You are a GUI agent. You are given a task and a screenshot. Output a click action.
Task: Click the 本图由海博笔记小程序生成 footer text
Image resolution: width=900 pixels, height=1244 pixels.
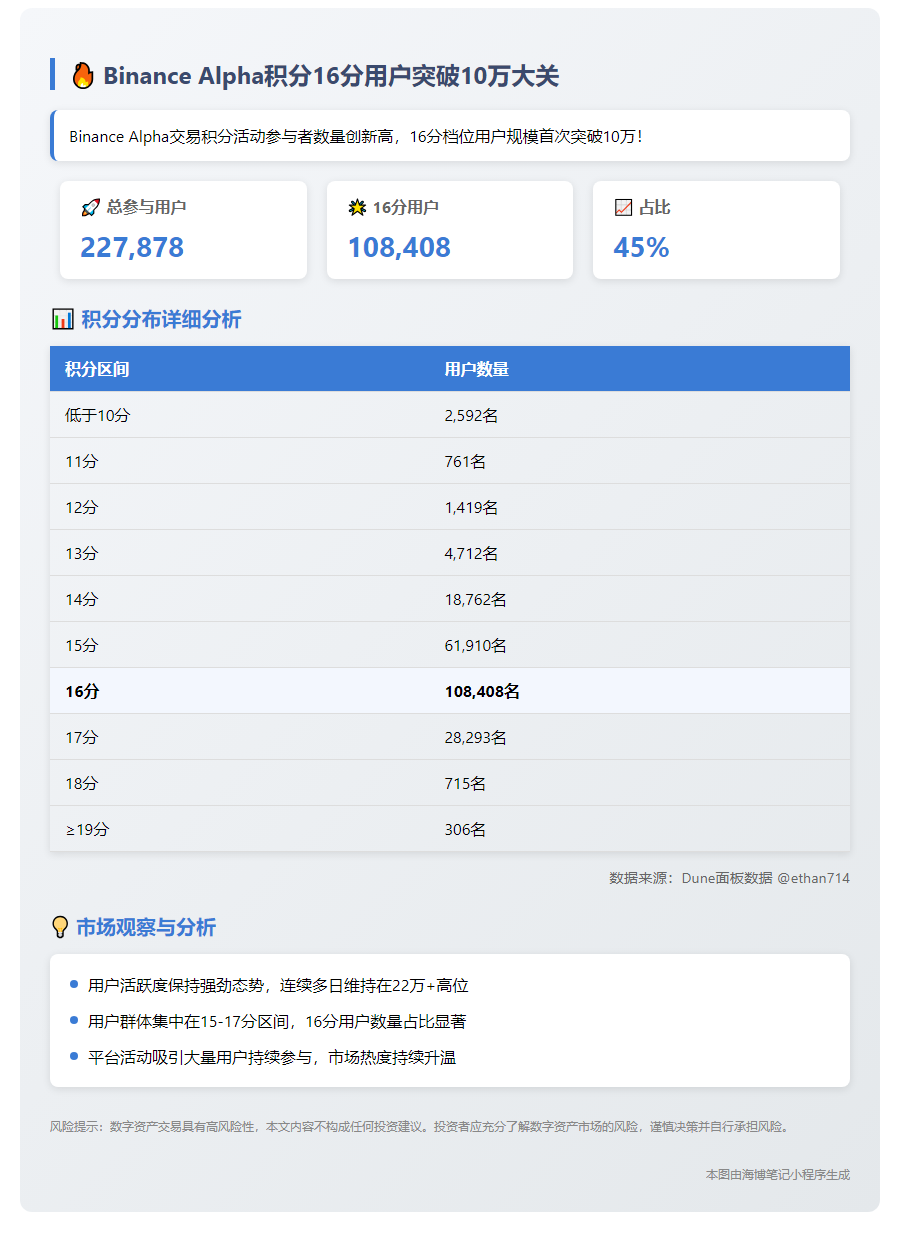click(778, 1174)
